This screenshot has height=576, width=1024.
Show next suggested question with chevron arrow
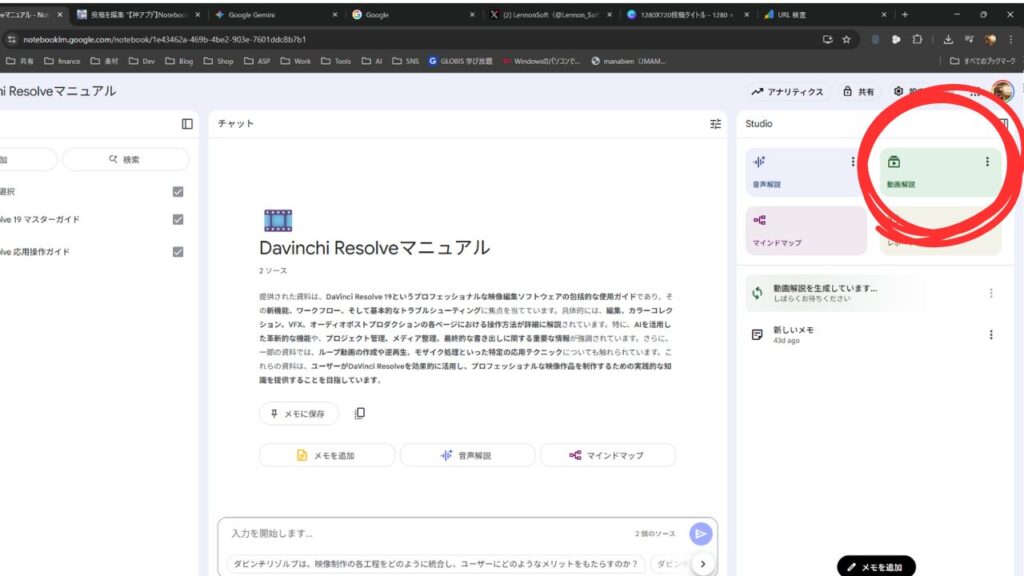click(703, 564)
